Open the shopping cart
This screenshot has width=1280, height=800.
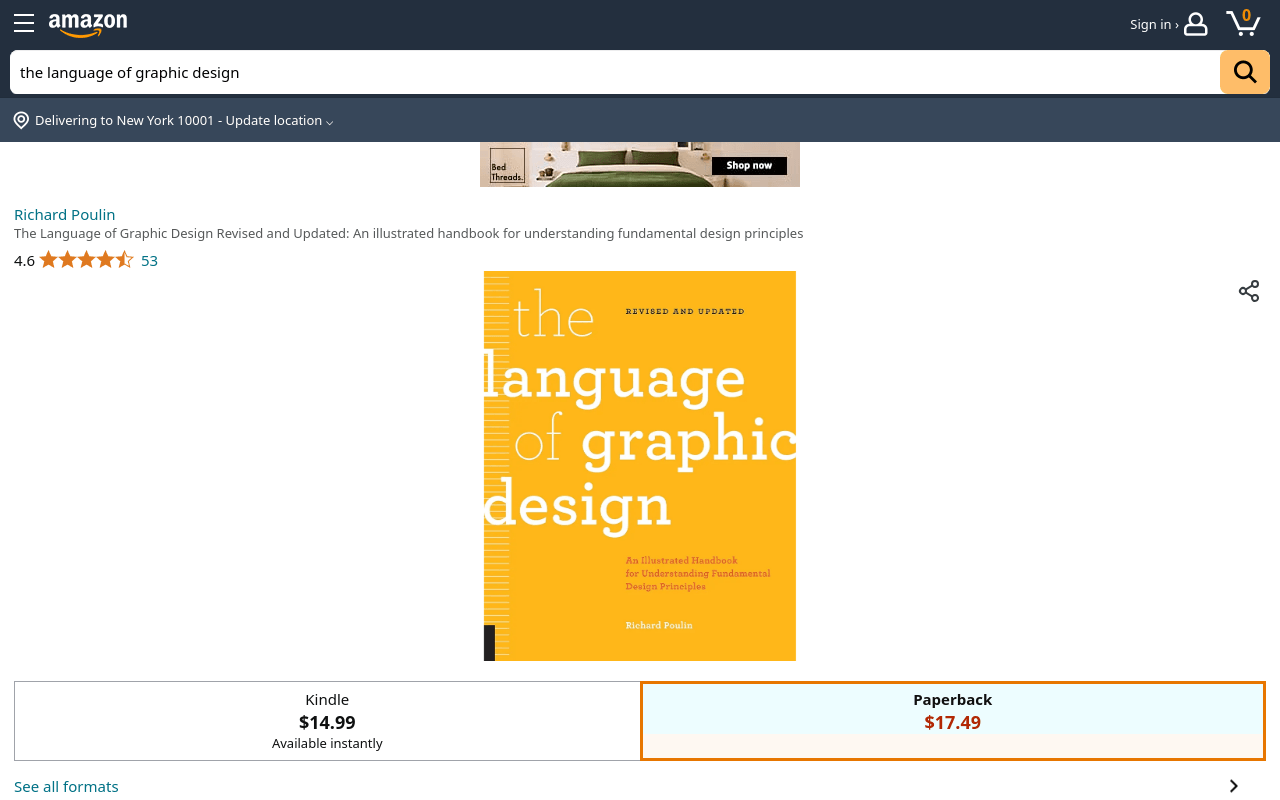(1243, 22)
